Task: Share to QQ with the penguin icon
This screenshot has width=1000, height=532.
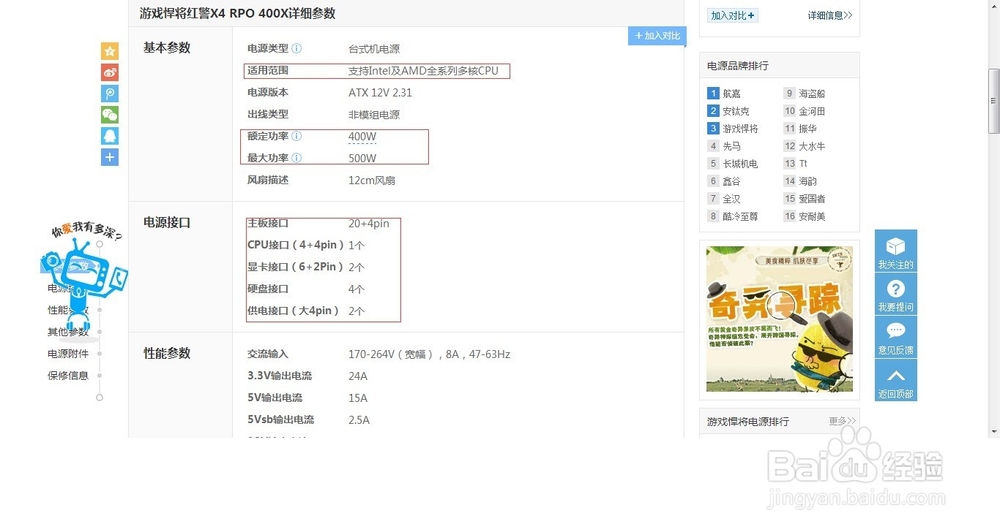Action: click(110, 135)
